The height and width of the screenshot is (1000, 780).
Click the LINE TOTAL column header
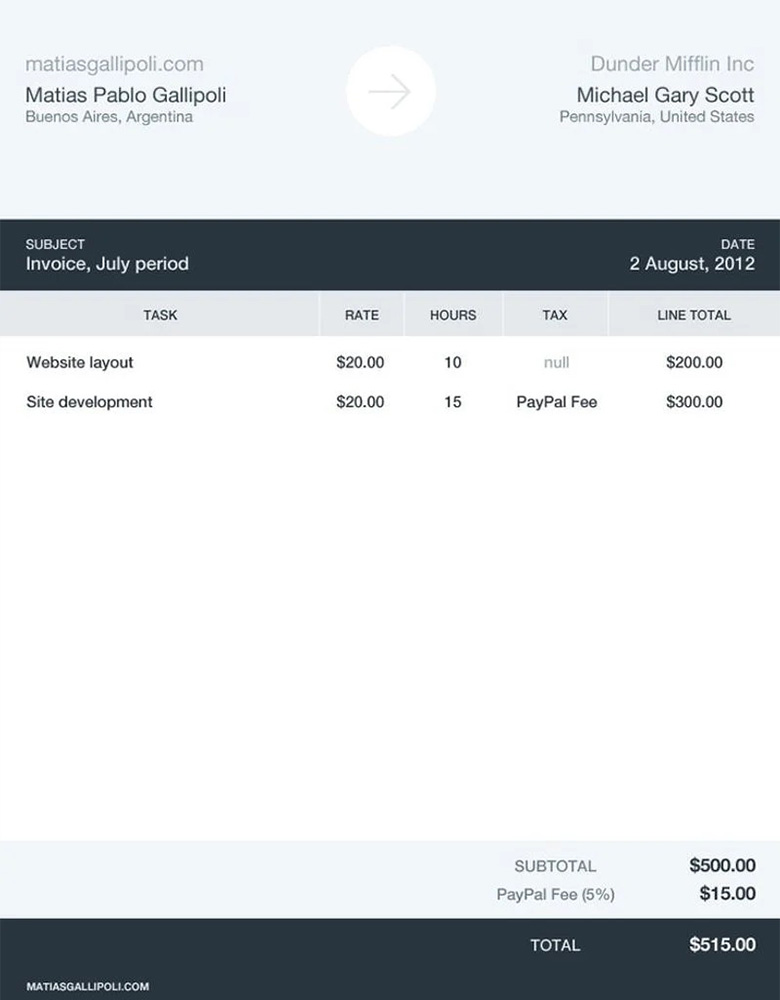[x=694, y=315]
